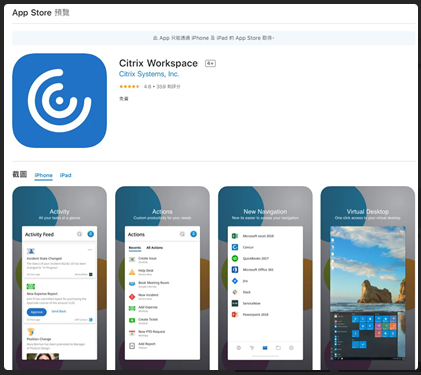Click the green Create Ticket icon
This screenshot has width=421, height=375.
(132, 320)
